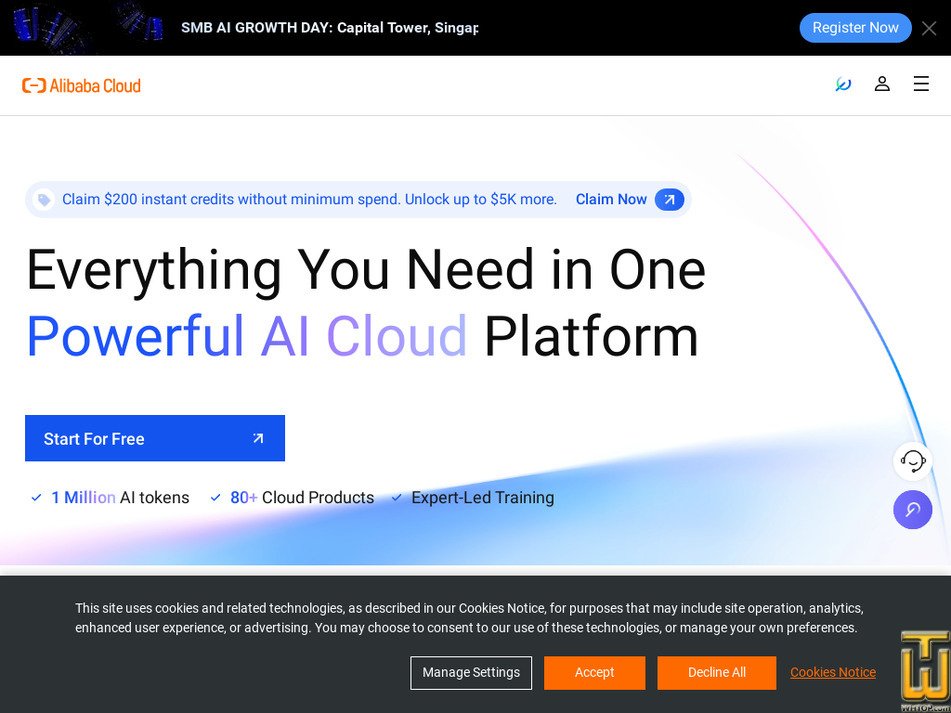This screenshot has height=713, width=951.
Task: Open the hamburger navigation menu
Action: pos(921,84)
